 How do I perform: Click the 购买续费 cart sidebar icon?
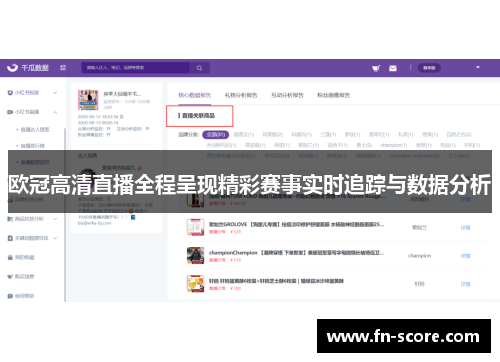coord(10,276)
